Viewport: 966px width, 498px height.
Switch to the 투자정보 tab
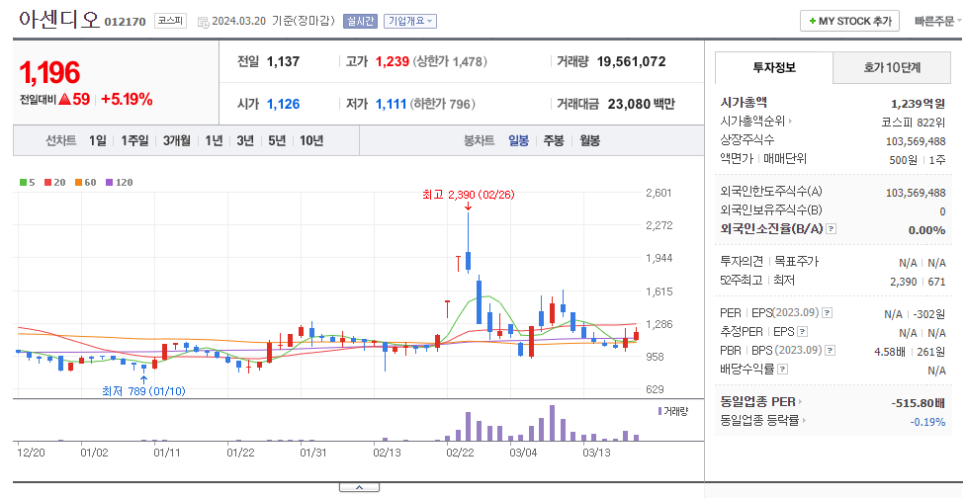point(774,68)
